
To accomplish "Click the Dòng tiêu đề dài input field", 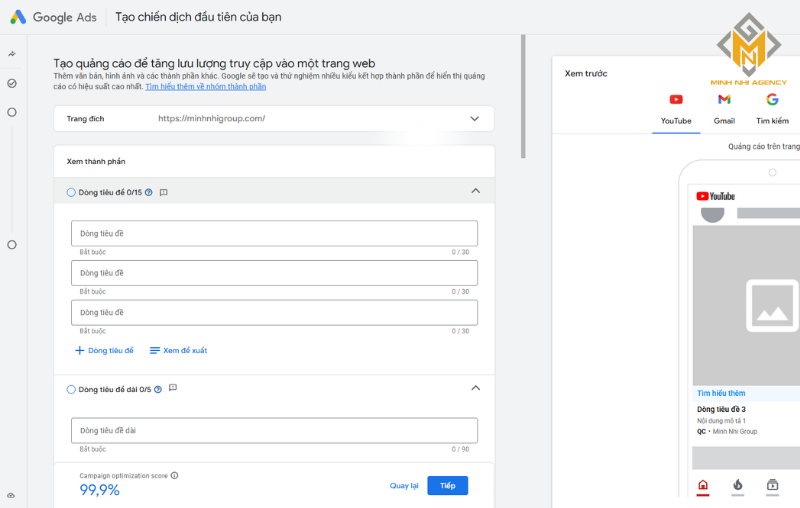I will coord(274,430).
